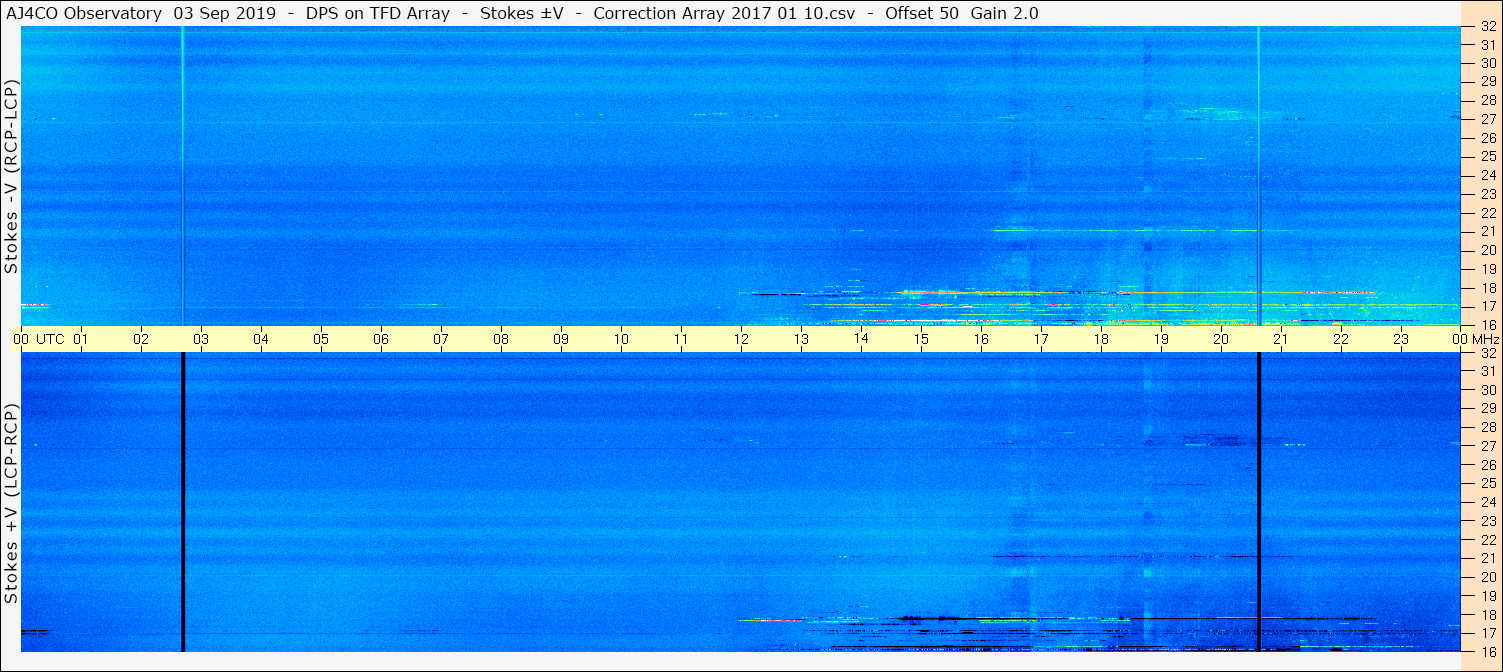The image size is (1503, 672).
Task: Click the 25 MHz label of the upper panel
Action: 1488,156
